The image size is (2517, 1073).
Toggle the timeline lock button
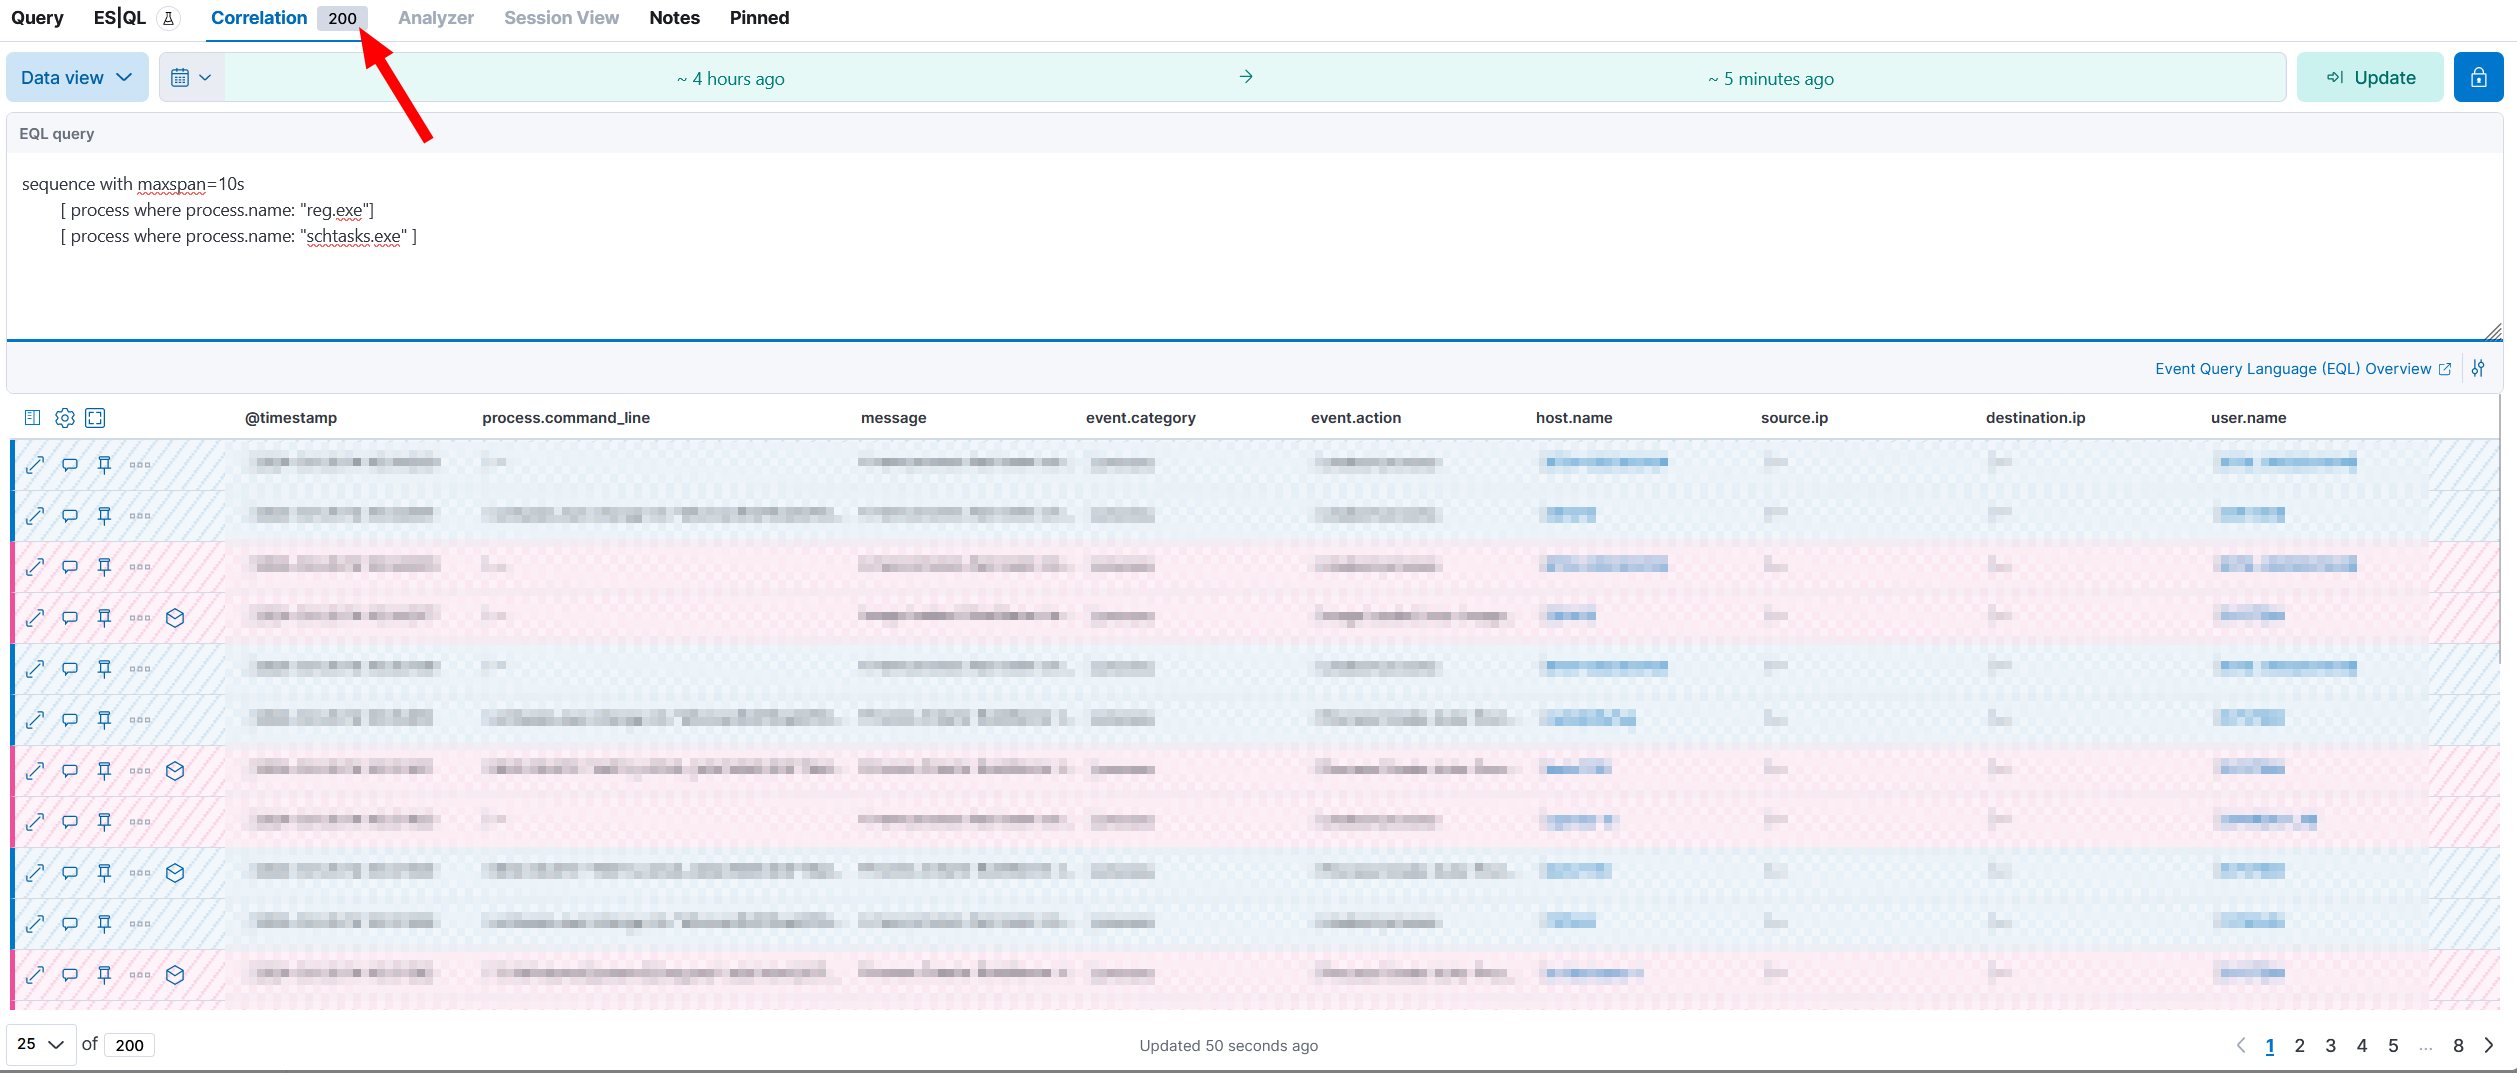(x=2478, y=78)
